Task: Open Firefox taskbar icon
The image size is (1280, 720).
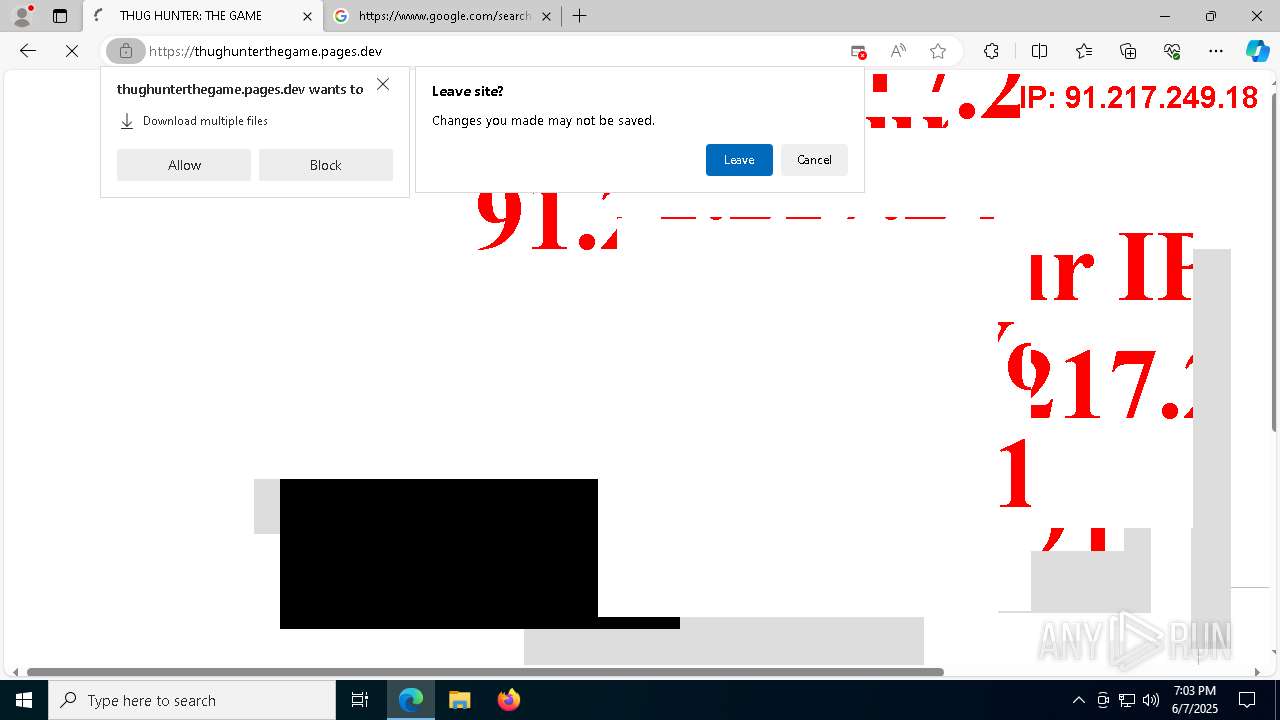Action: point(508,700)
